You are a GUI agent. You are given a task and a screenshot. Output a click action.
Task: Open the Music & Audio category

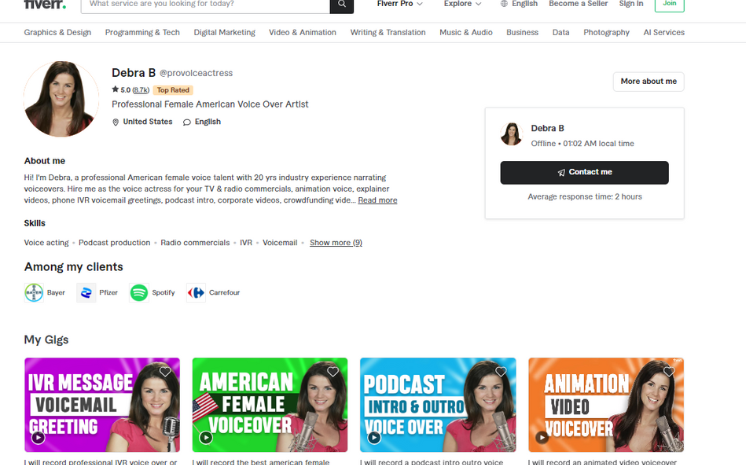tap(465, 32)
